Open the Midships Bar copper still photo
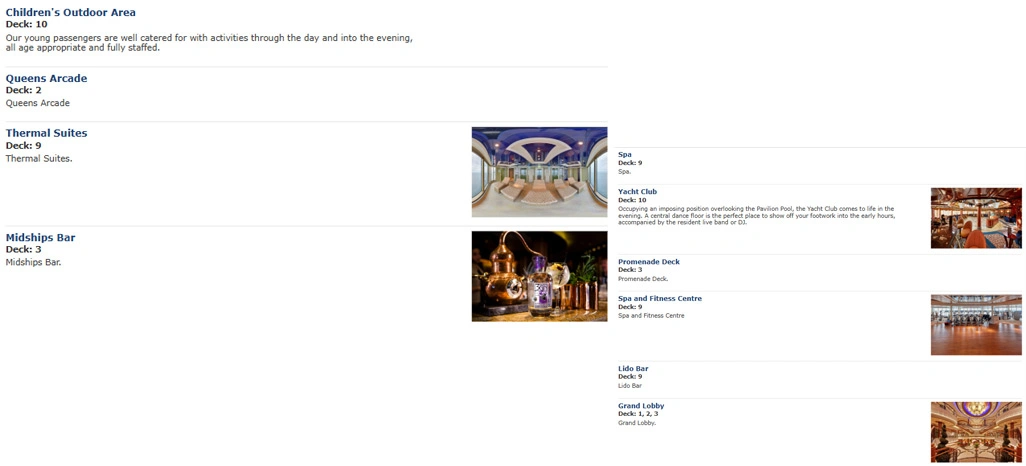 click(539, 276)
